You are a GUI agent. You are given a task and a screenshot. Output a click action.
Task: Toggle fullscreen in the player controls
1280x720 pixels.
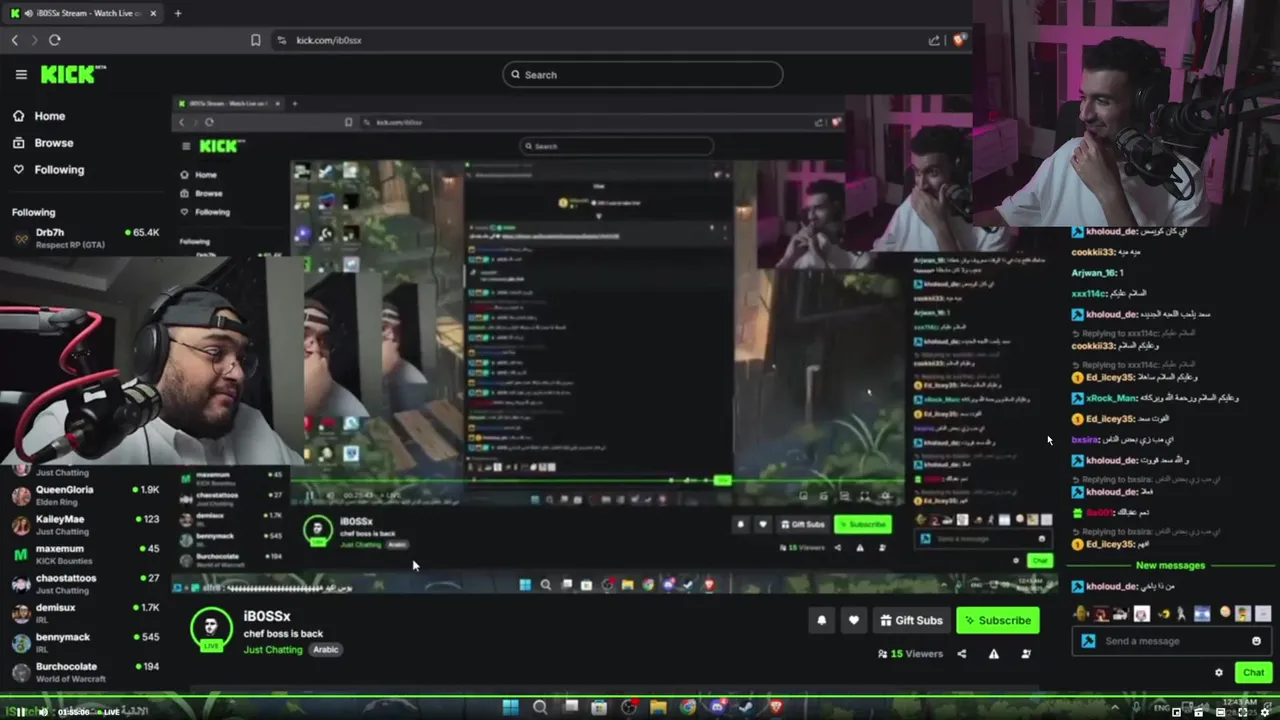1243,712
